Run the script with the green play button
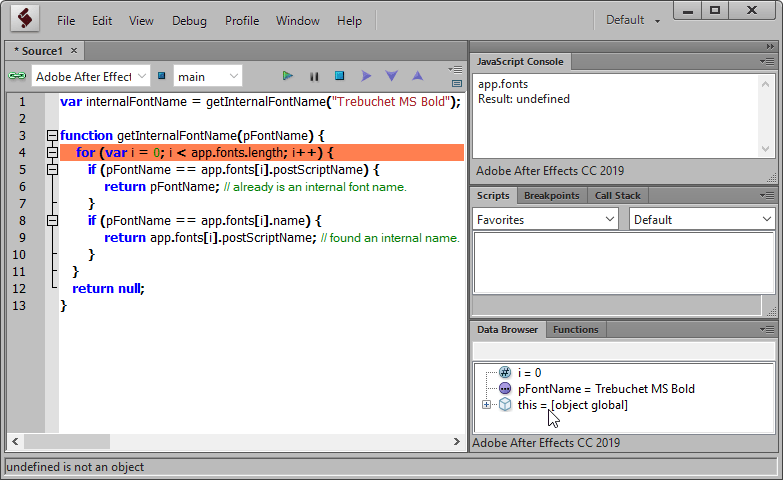 [x=287, y=76]
